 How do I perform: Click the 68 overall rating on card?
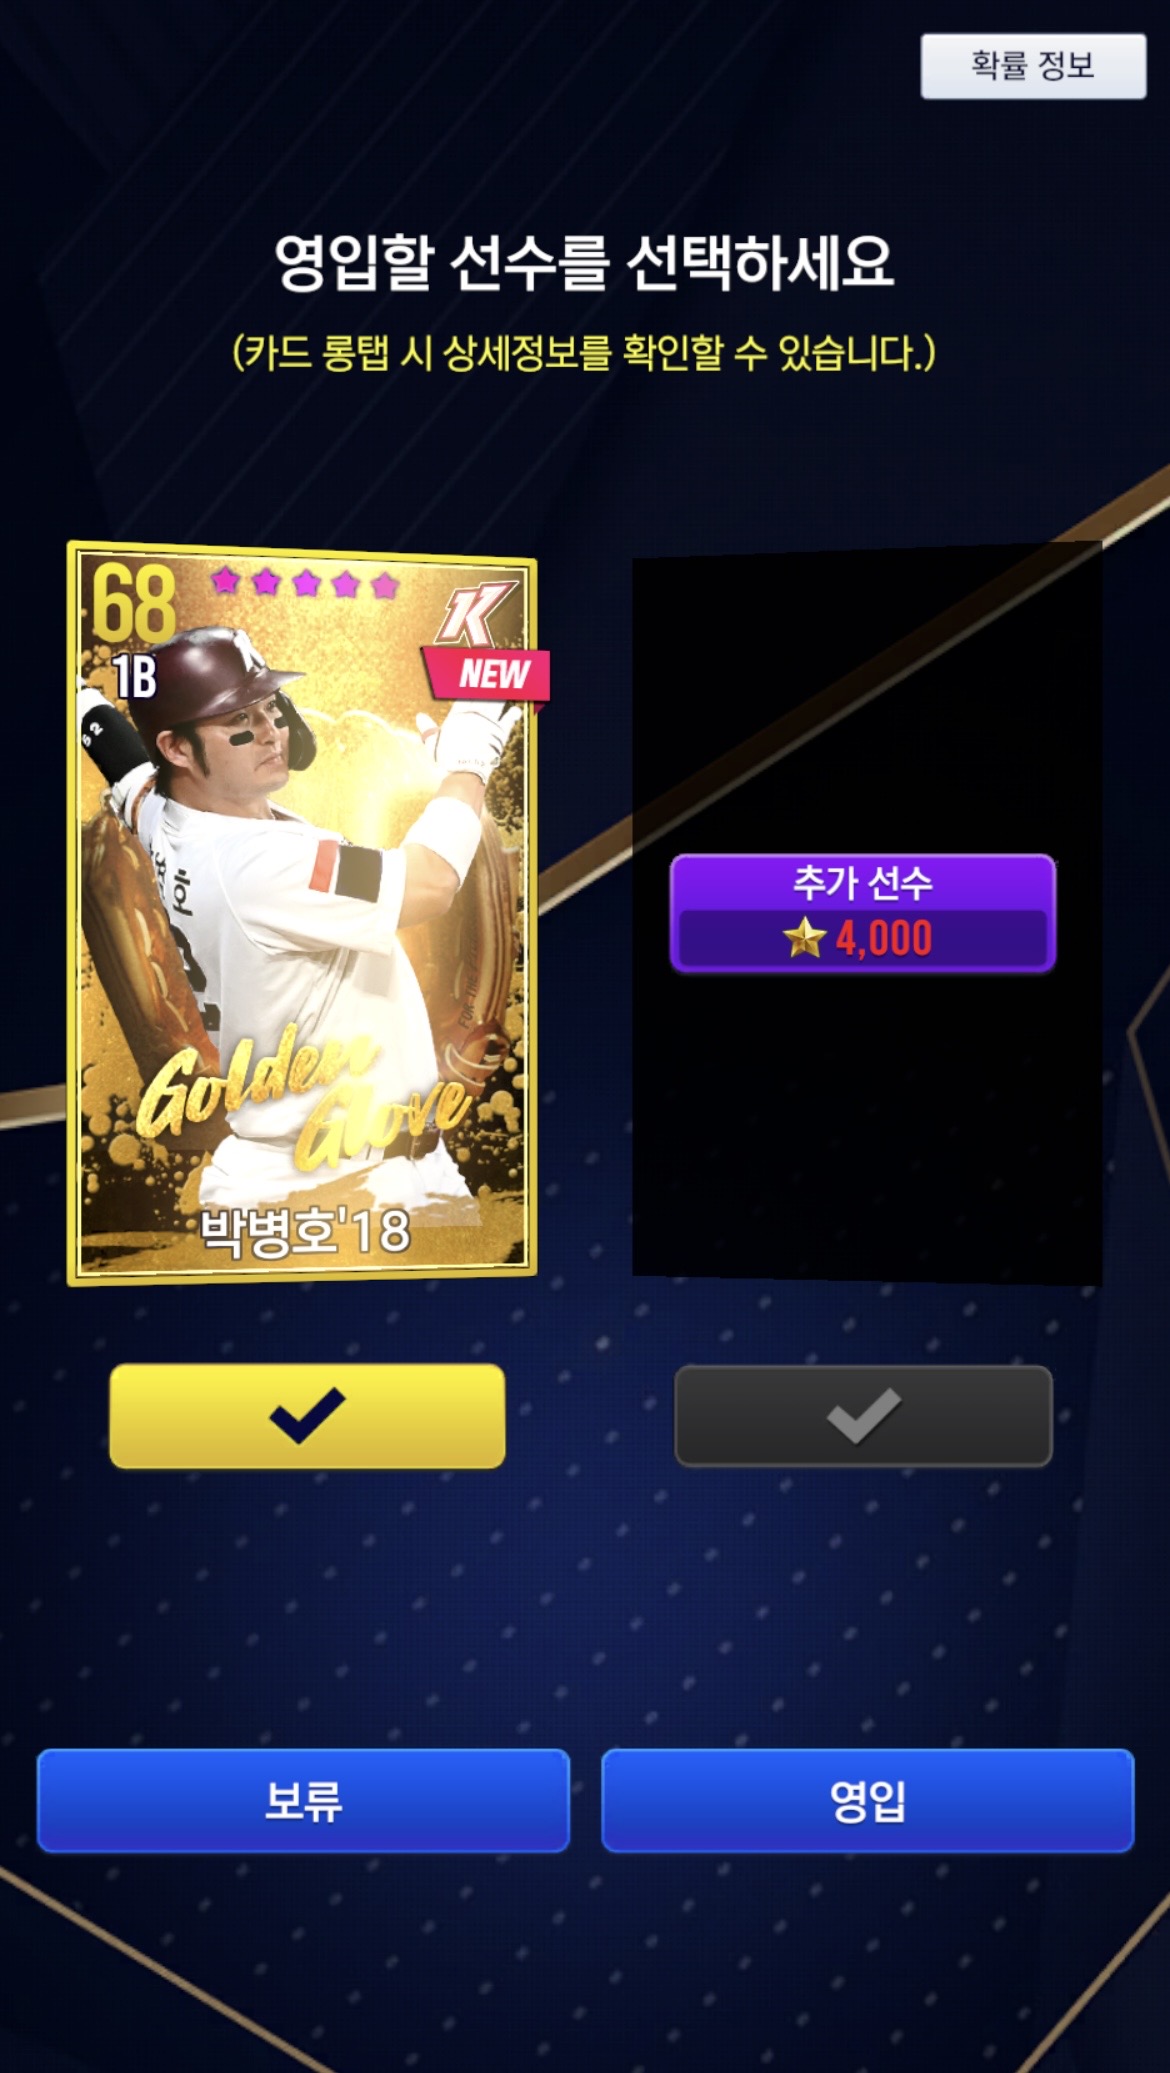(134, 604)
